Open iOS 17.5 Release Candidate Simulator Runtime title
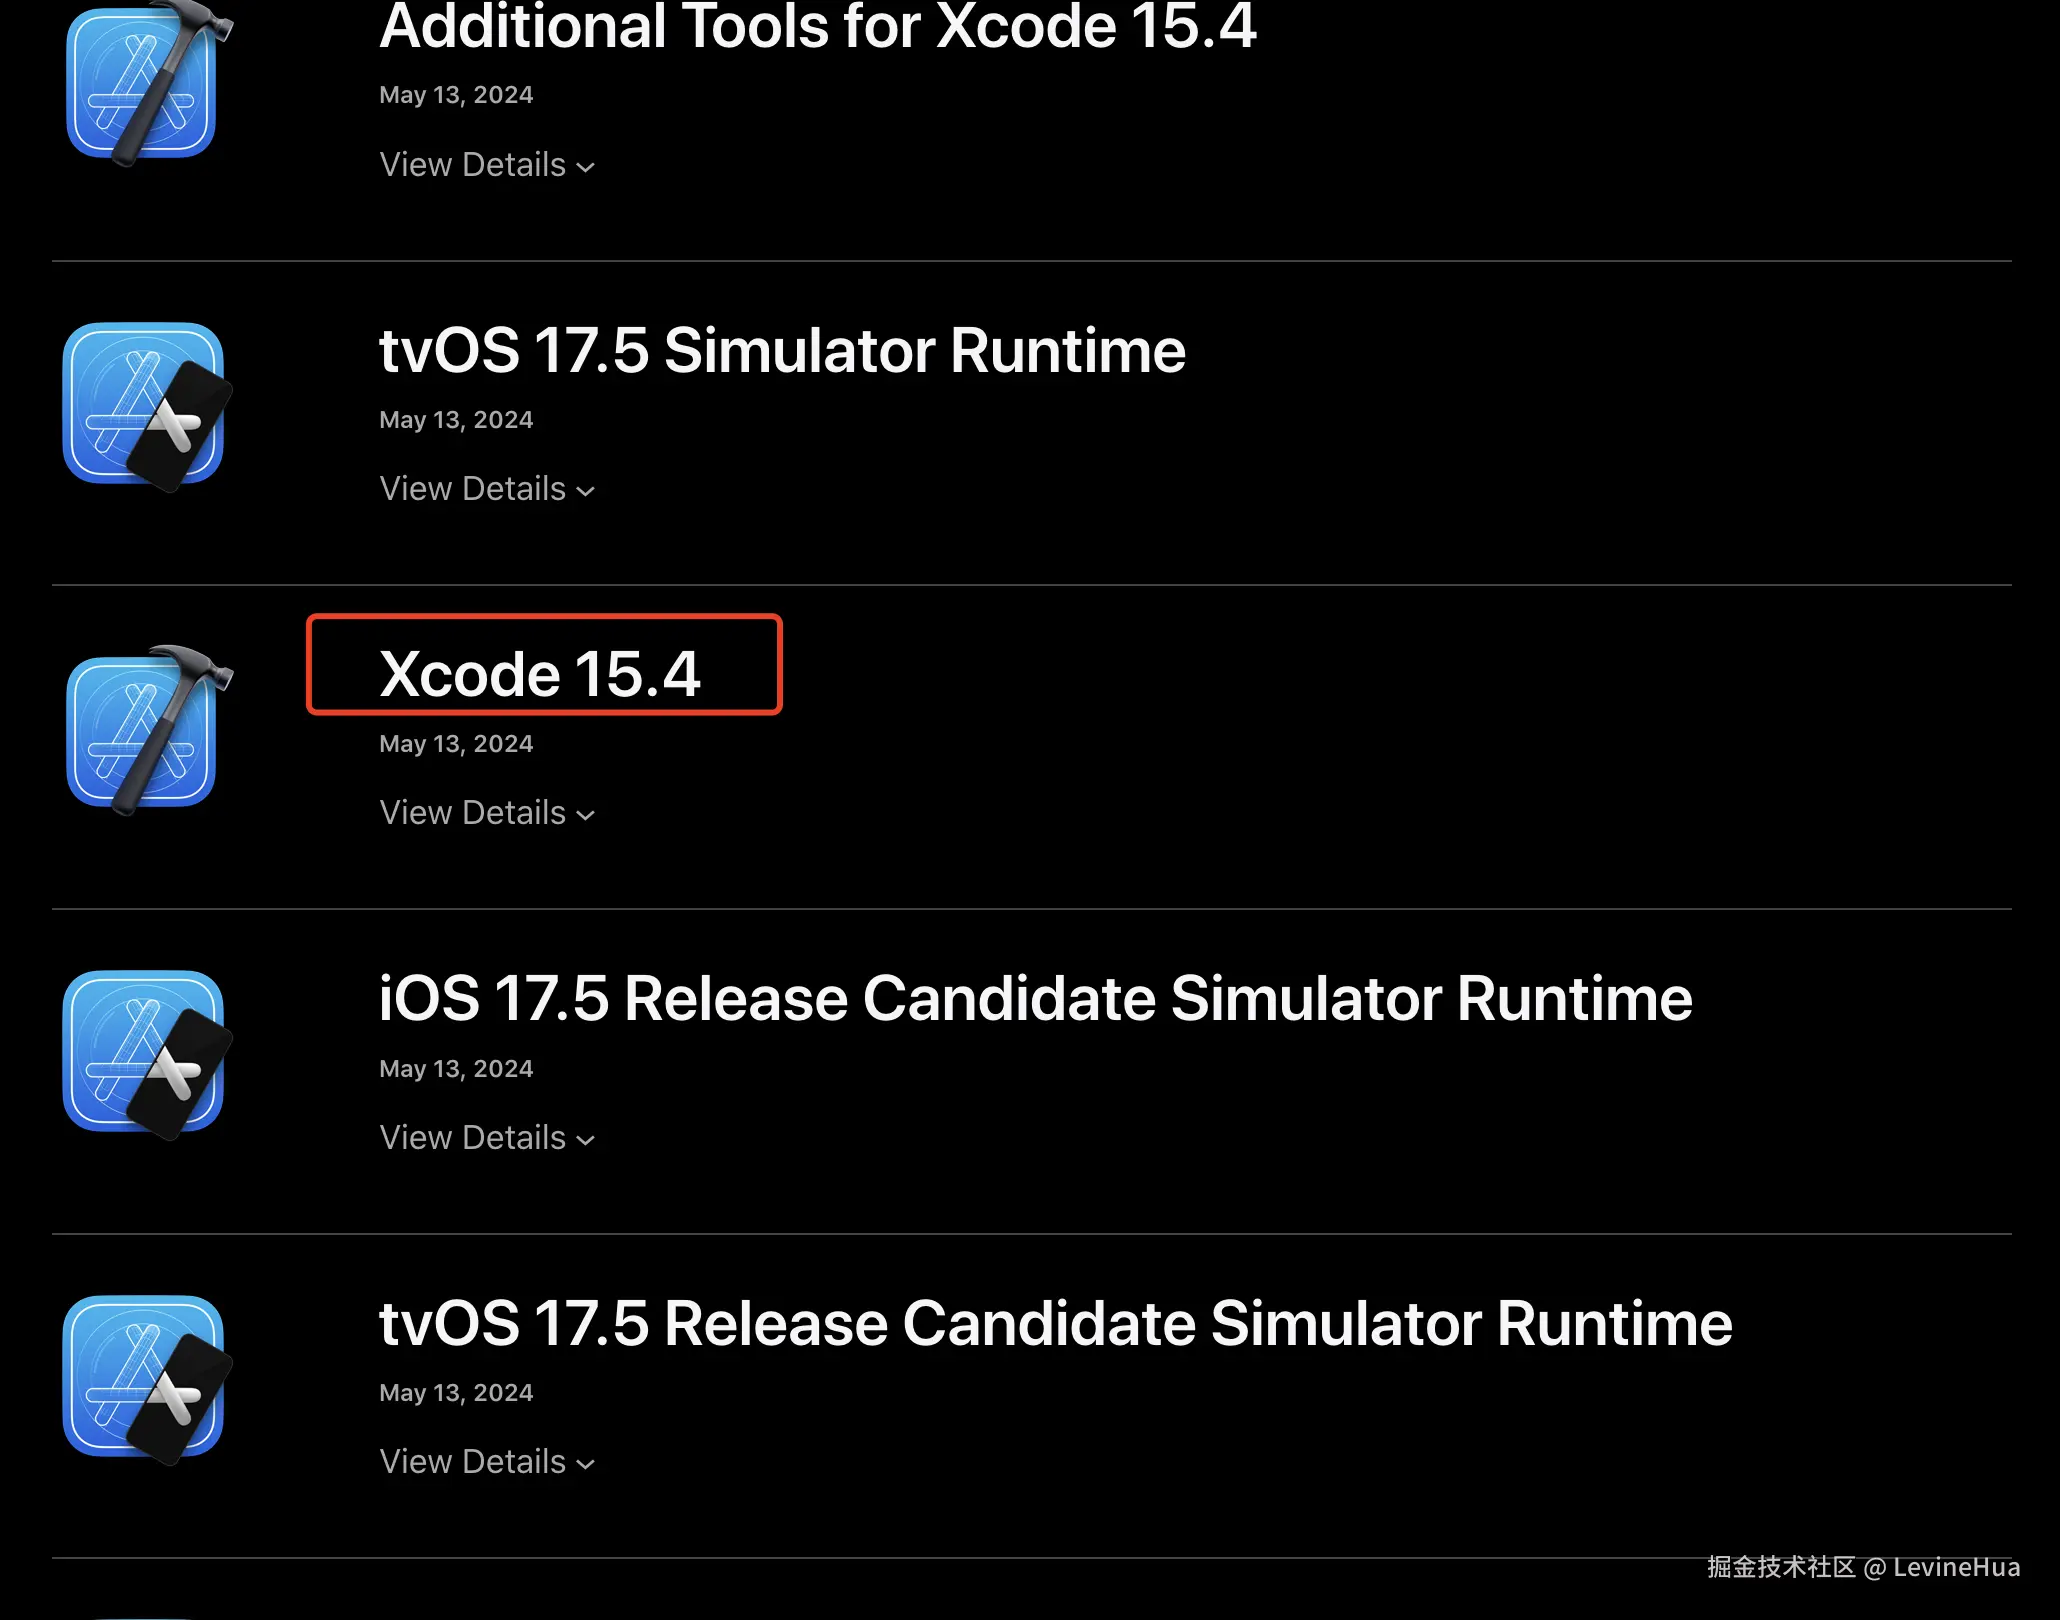2060x1620 pixels. click(1035, 999)
